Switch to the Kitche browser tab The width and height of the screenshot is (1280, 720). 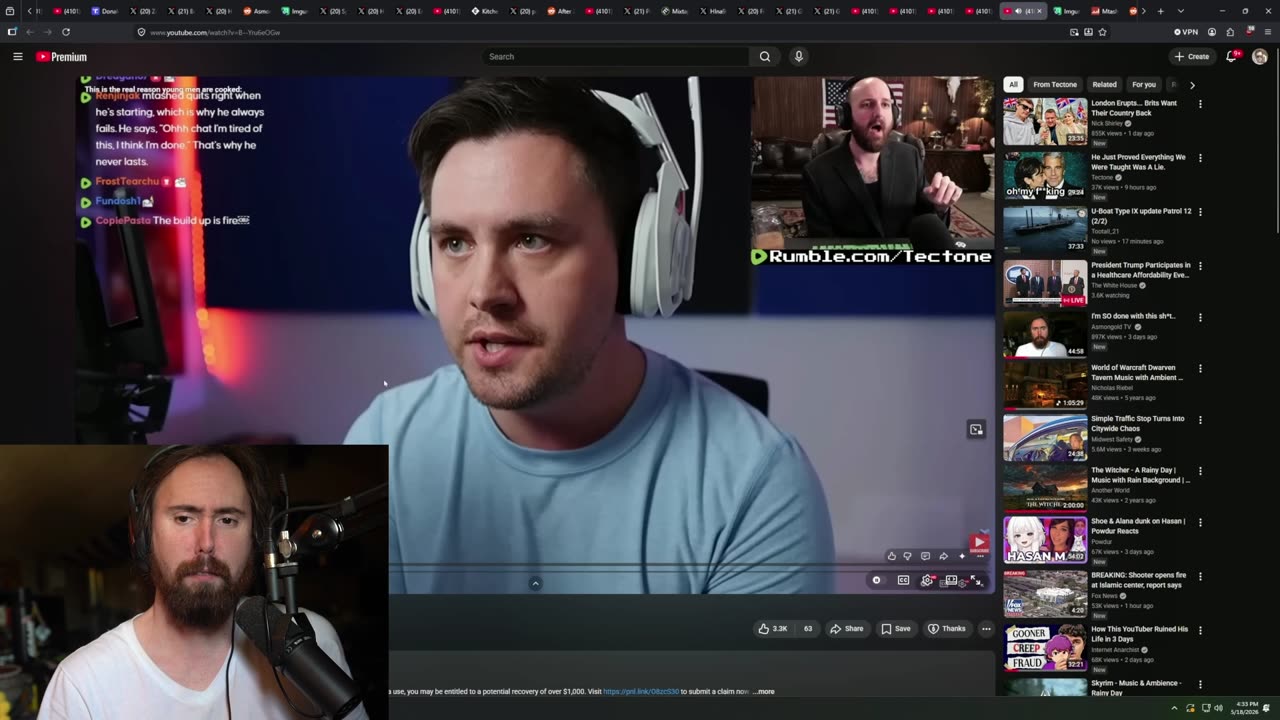click(x=484, y=11)
